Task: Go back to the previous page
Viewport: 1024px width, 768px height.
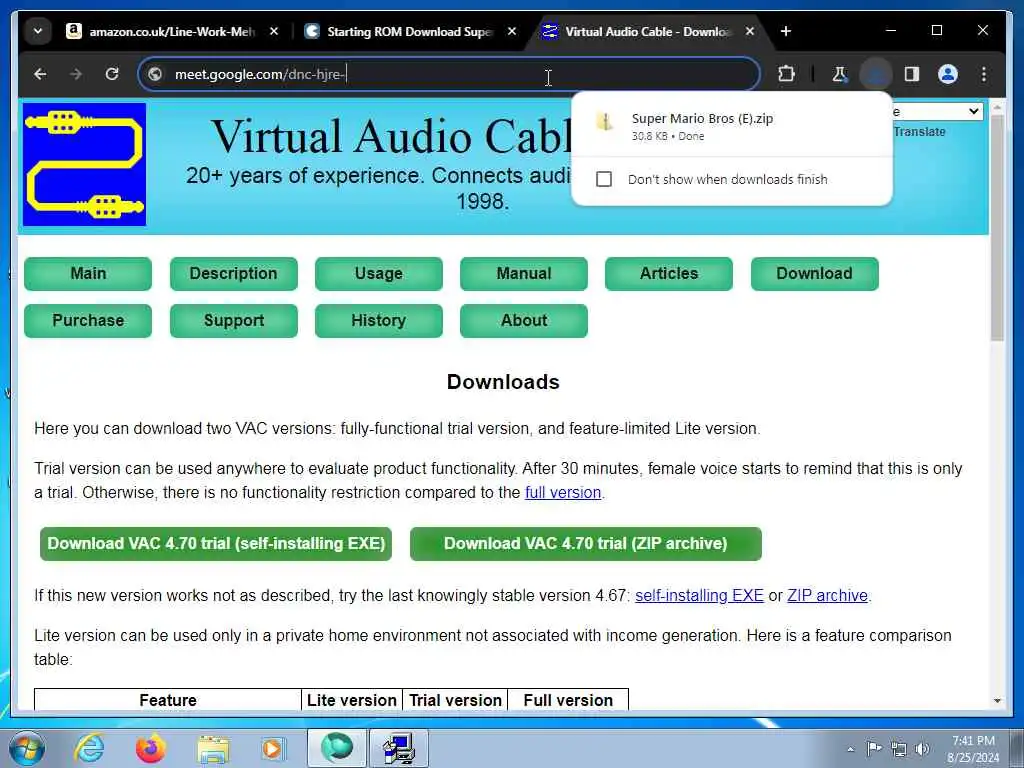Action: (40, 74)
